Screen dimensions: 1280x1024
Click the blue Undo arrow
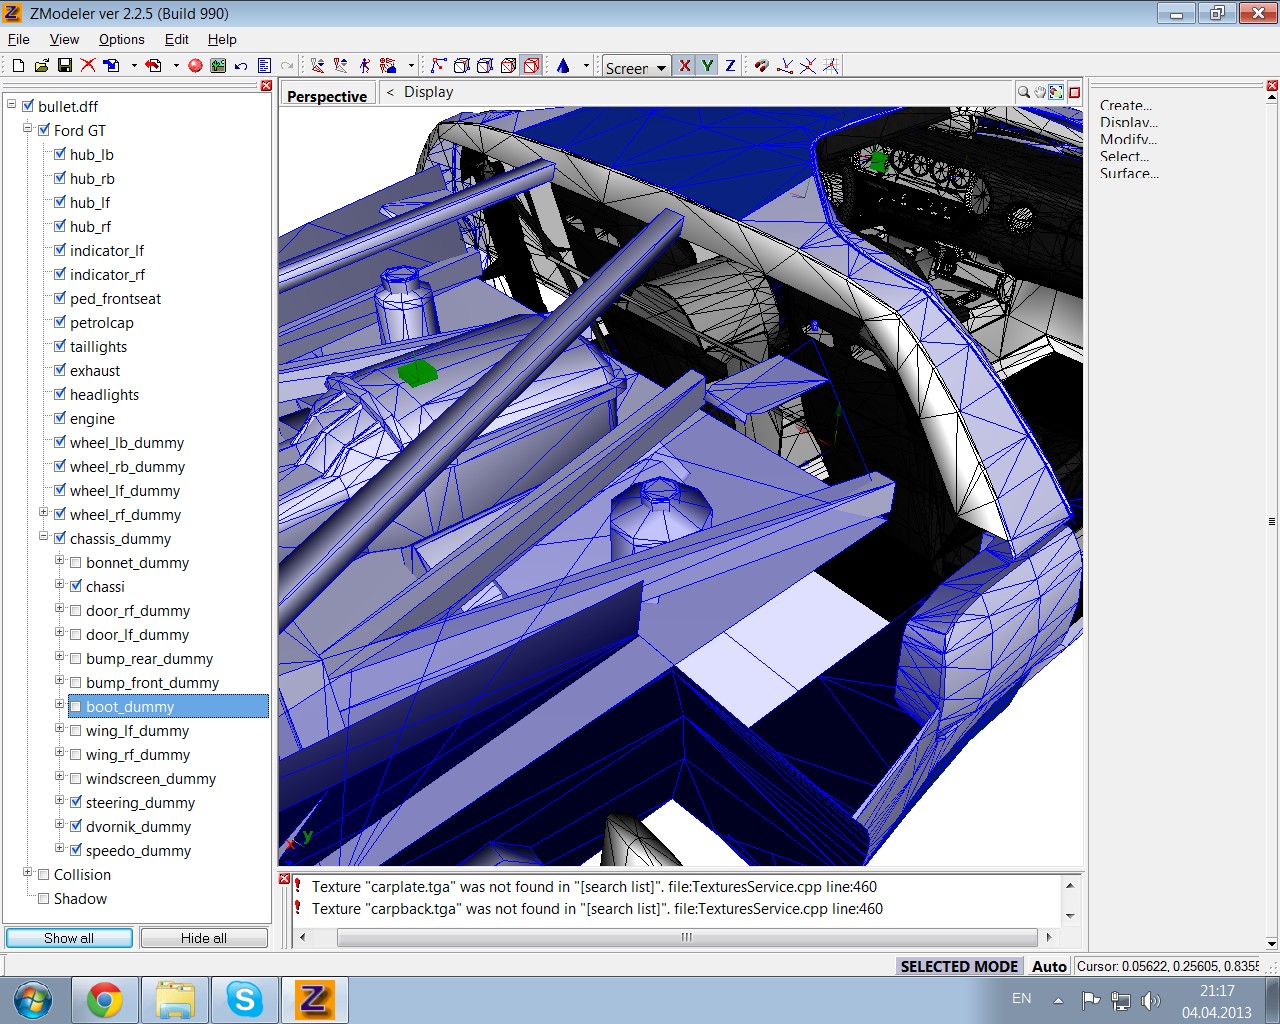pos(241,66)
